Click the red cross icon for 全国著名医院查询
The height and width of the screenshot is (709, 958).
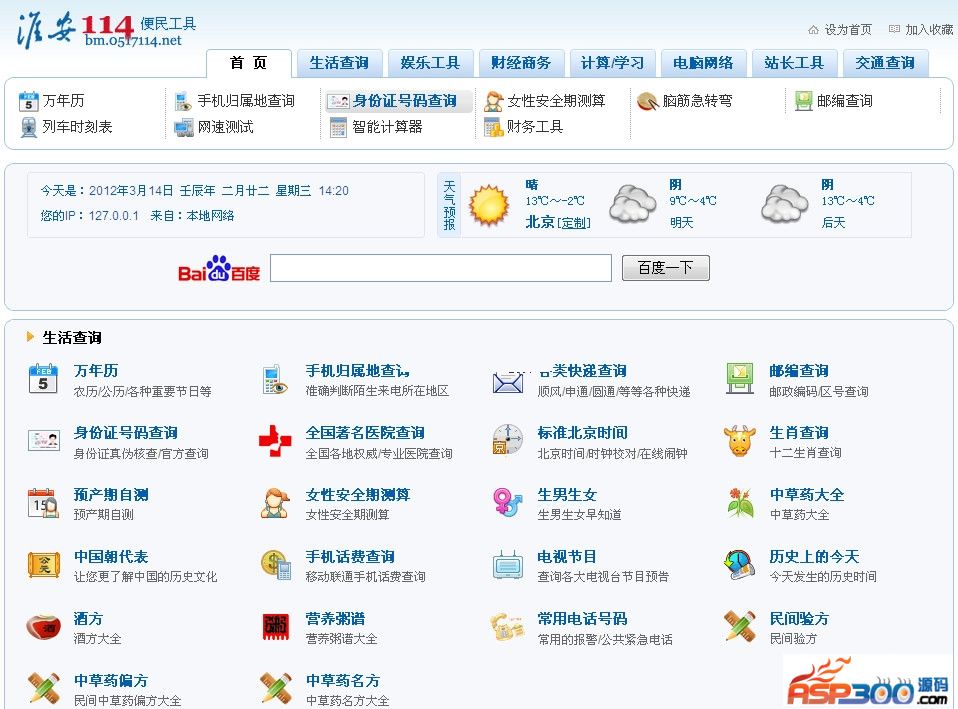[x=275, y=441]
